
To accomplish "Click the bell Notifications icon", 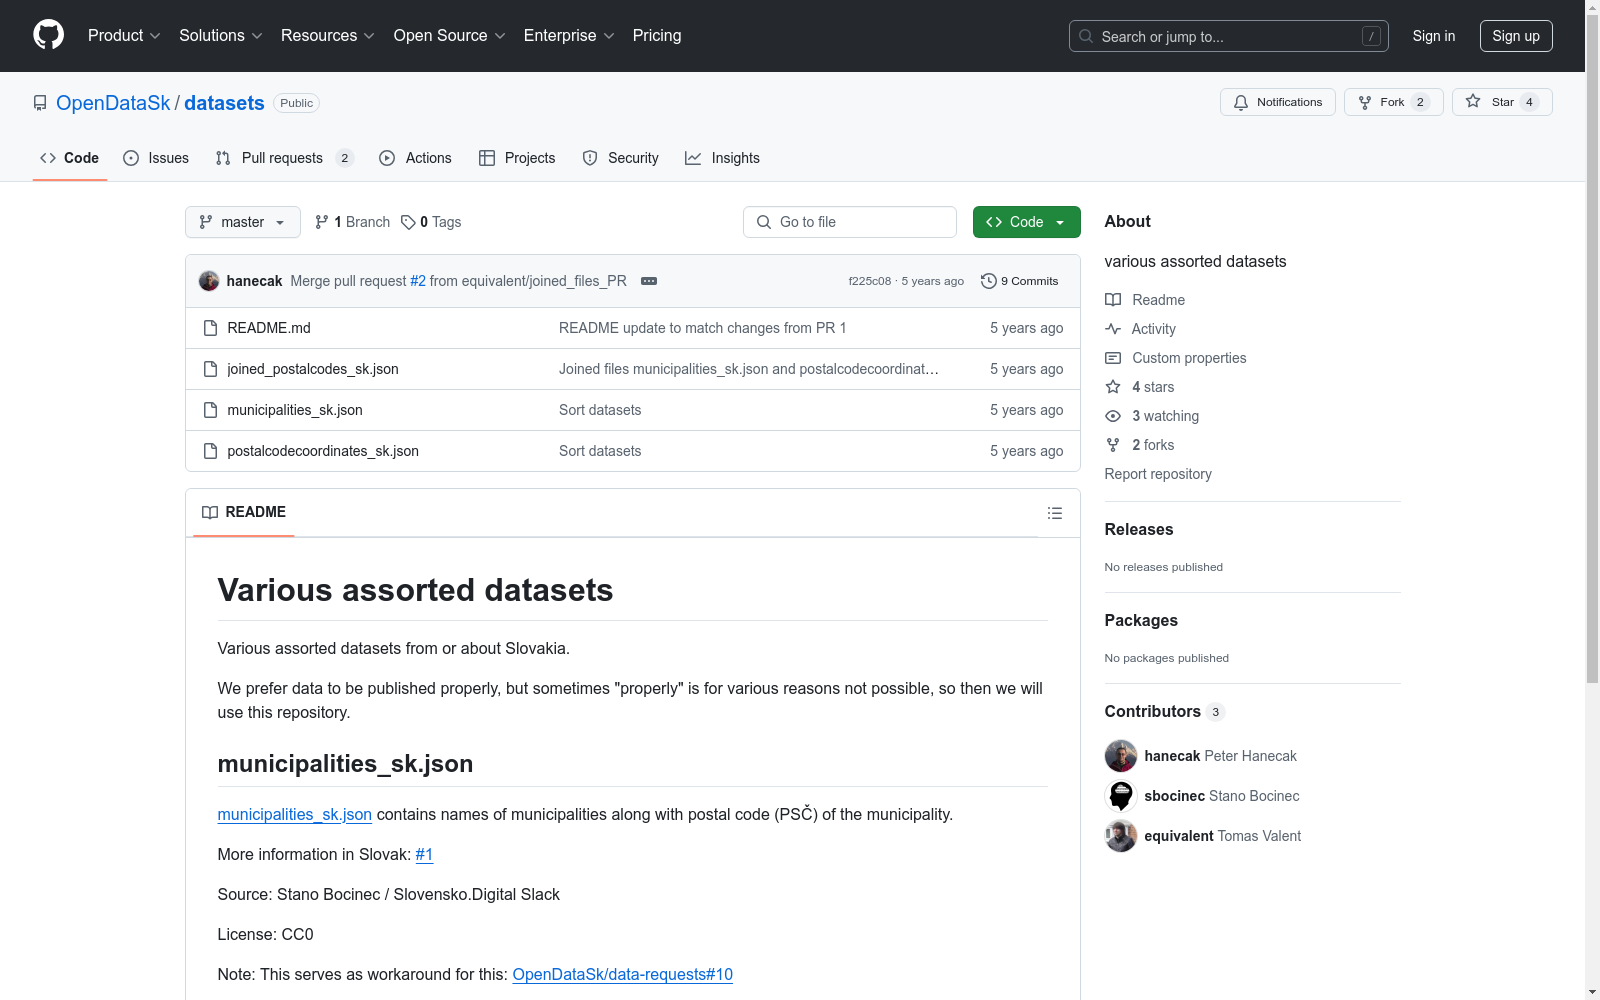I will (x=1241, y=102).
